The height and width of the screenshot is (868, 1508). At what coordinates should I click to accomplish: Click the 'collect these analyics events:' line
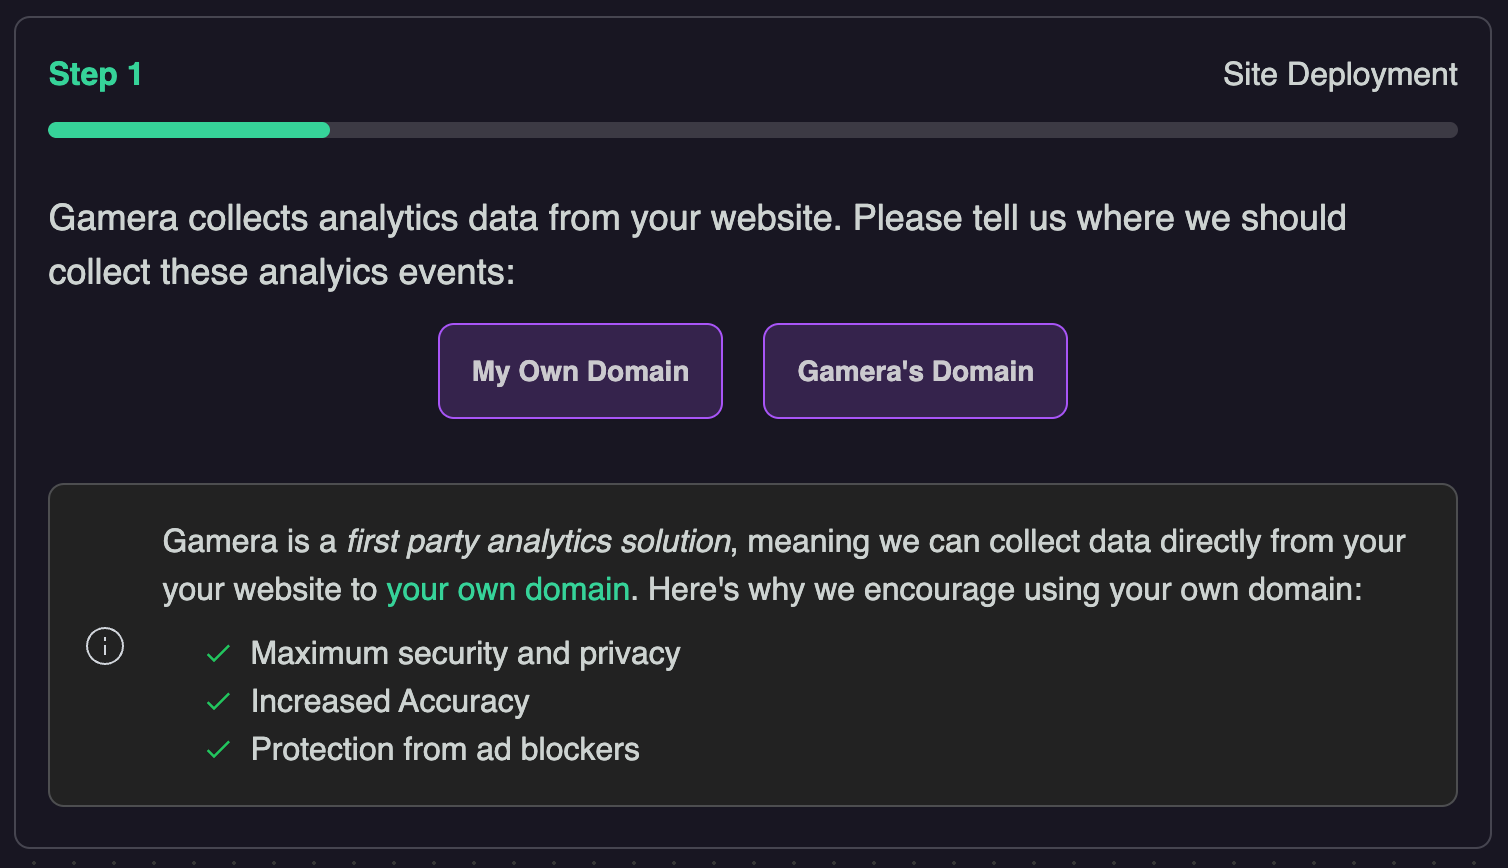pyautogui.click(x=281, y=272)
